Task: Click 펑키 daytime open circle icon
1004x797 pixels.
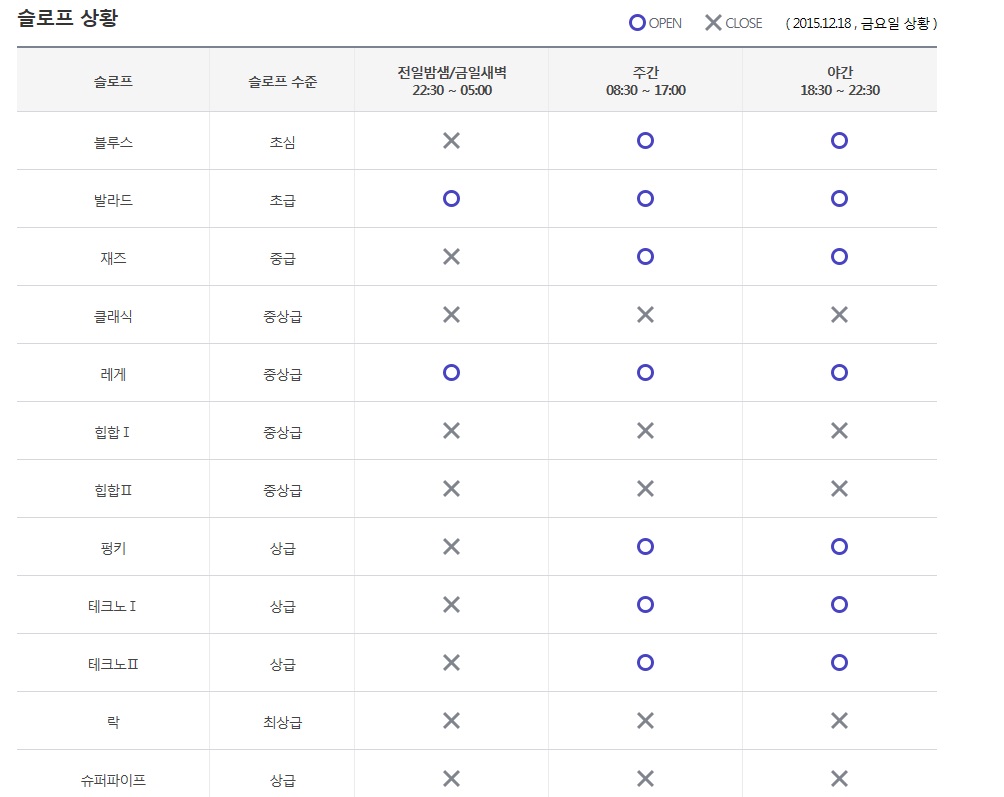Action: (645, 547)
